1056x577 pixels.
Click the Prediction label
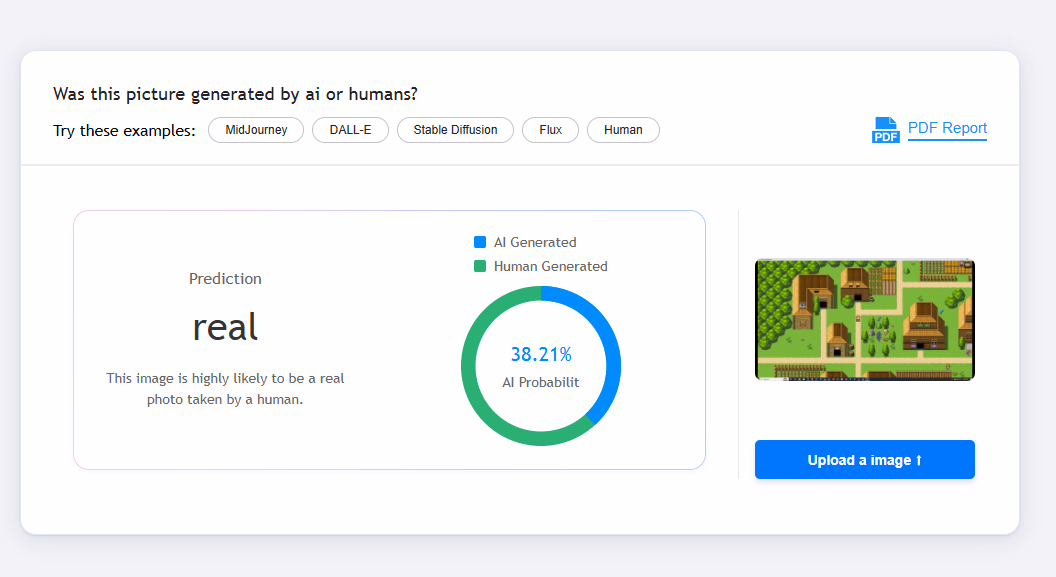click(225, 279)
